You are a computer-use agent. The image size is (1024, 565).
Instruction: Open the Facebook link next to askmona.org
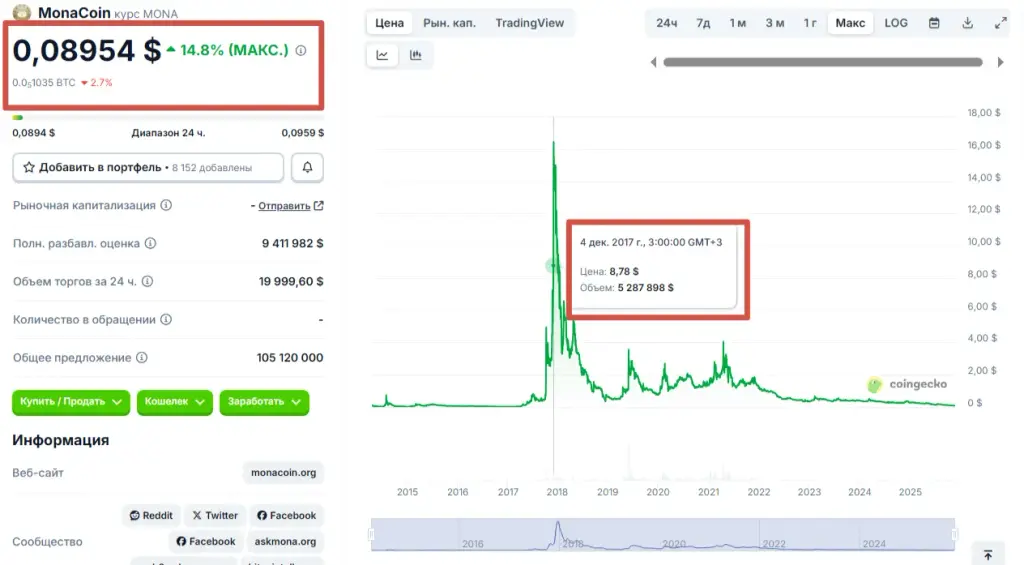206,541
